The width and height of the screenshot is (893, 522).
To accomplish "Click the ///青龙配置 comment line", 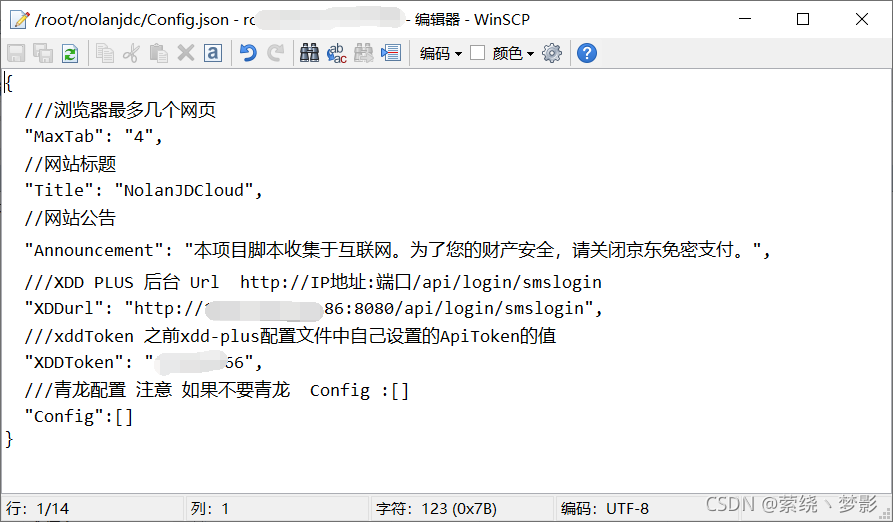I will click(x=216, y=390).
